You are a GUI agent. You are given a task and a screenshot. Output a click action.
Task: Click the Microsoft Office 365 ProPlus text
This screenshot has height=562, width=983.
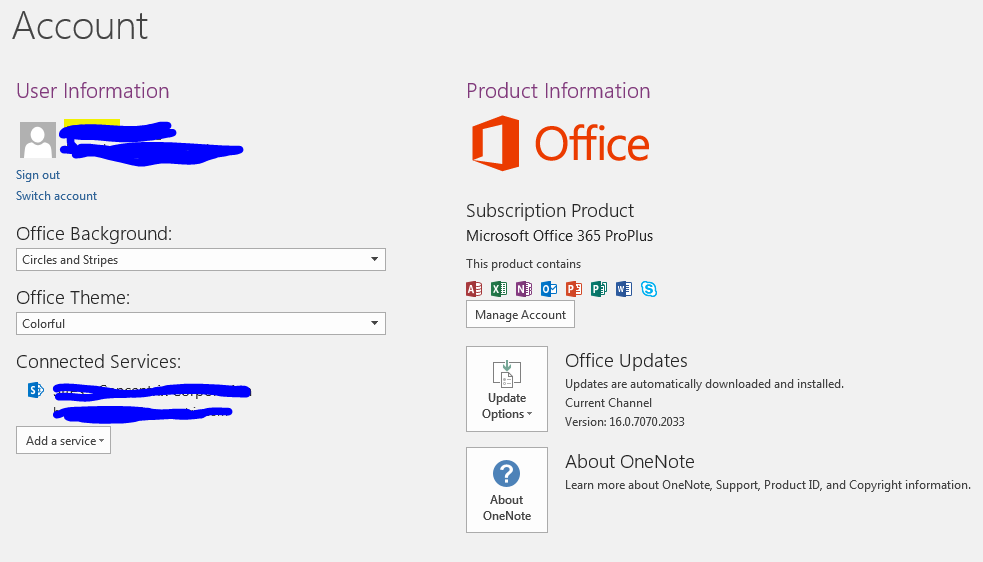click(x=559, y=236)
